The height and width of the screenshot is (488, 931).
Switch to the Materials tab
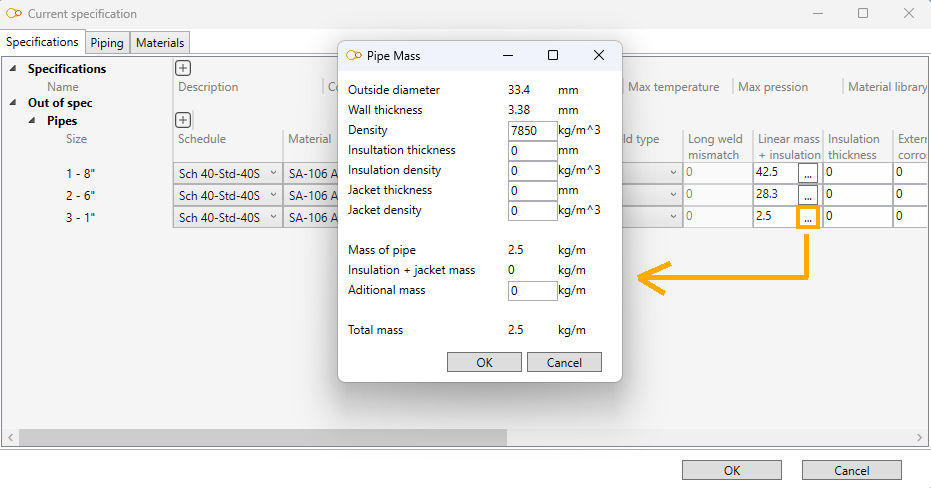160,43
